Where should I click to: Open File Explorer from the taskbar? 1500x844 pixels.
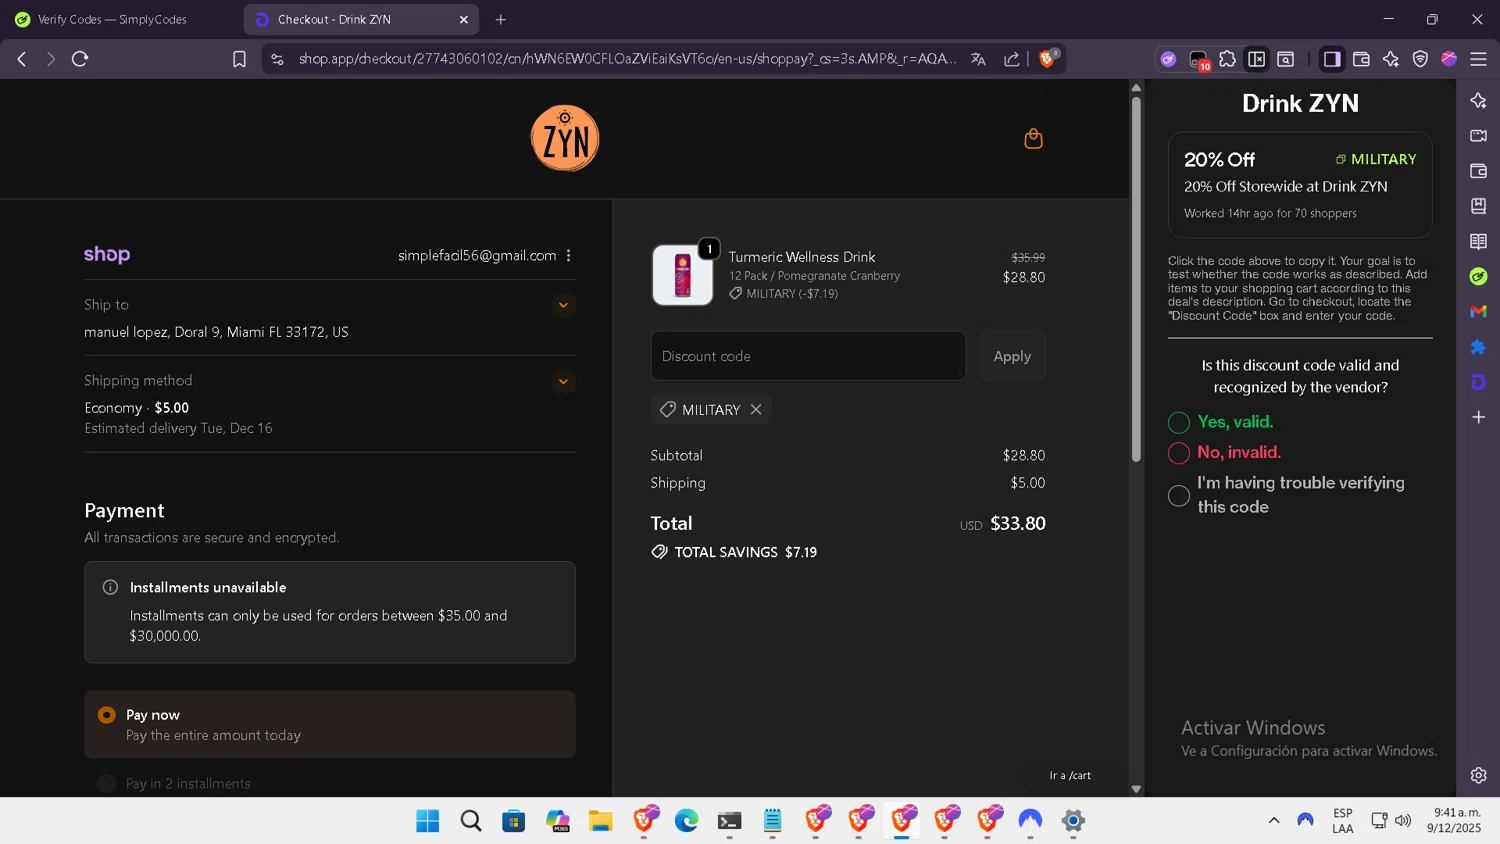pos(600,821)
